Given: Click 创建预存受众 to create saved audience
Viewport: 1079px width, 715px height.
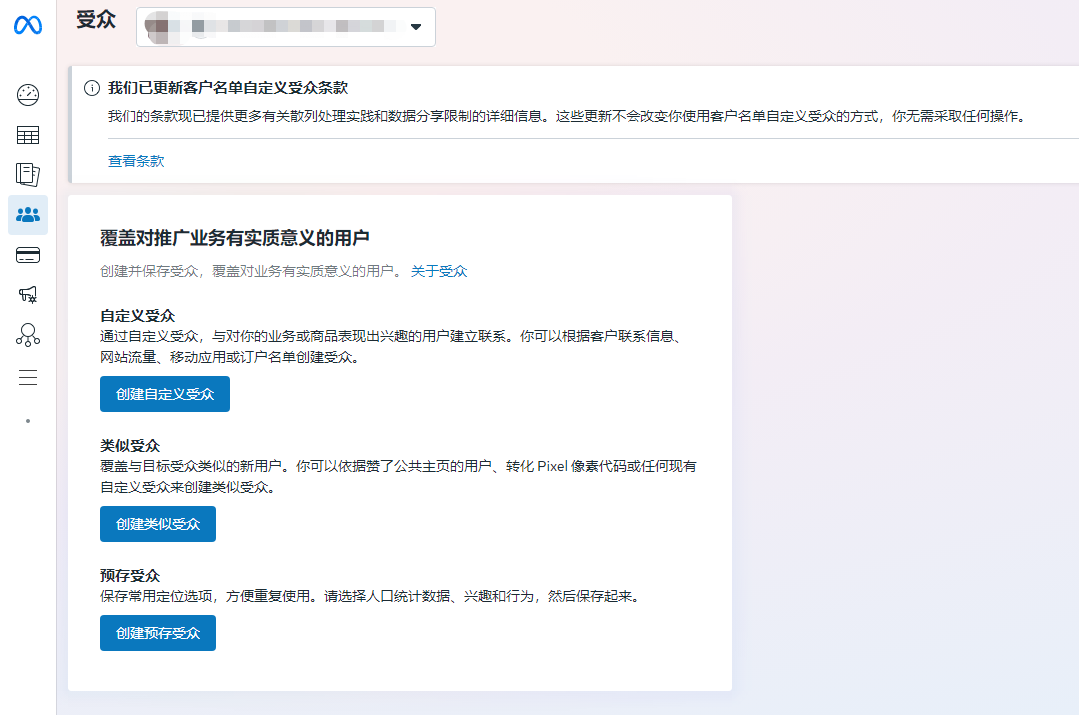Looking at the screenshot, I should coord(157,632).
